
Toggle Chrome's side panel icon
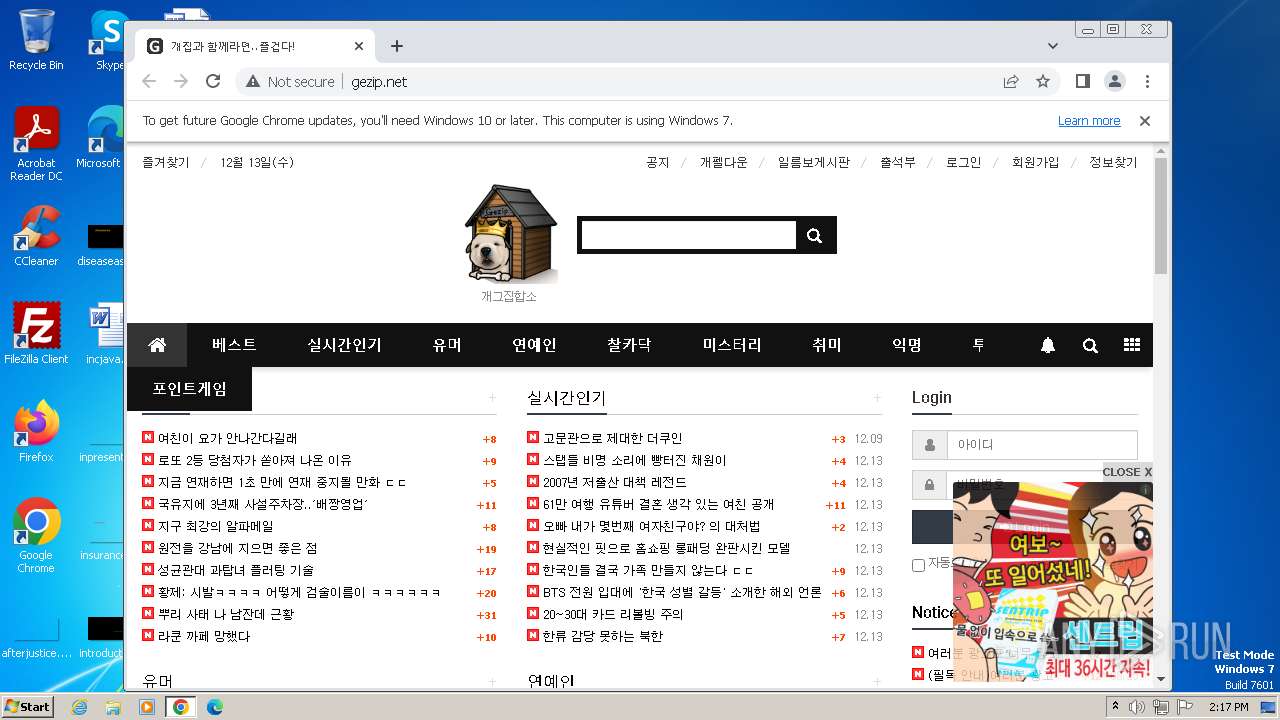click(1083, 81)
